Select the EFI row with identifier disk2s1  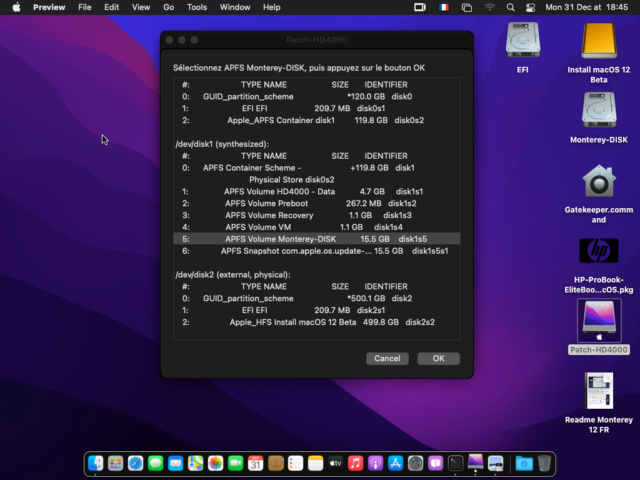click(x=317, y=310)
